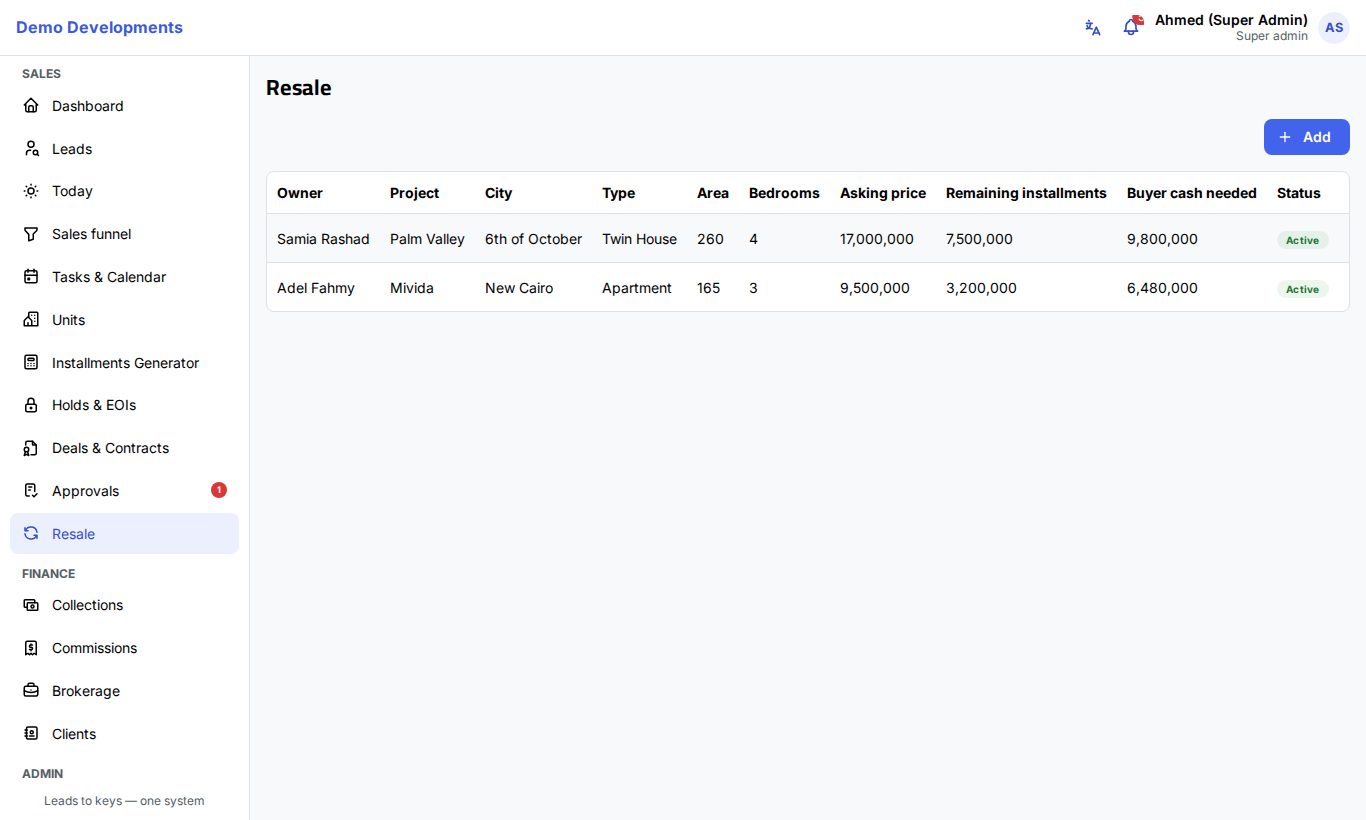Click the Collections cash icon
This screenshot has width=1366, height=820.
click(x=31, y=605)
